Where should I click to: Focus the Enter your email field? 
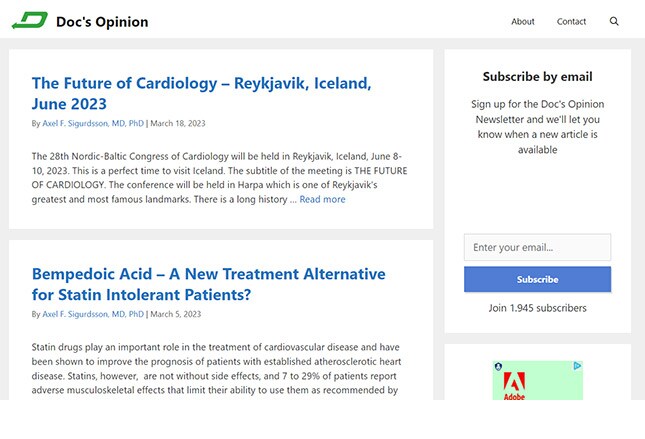(537, 247)
